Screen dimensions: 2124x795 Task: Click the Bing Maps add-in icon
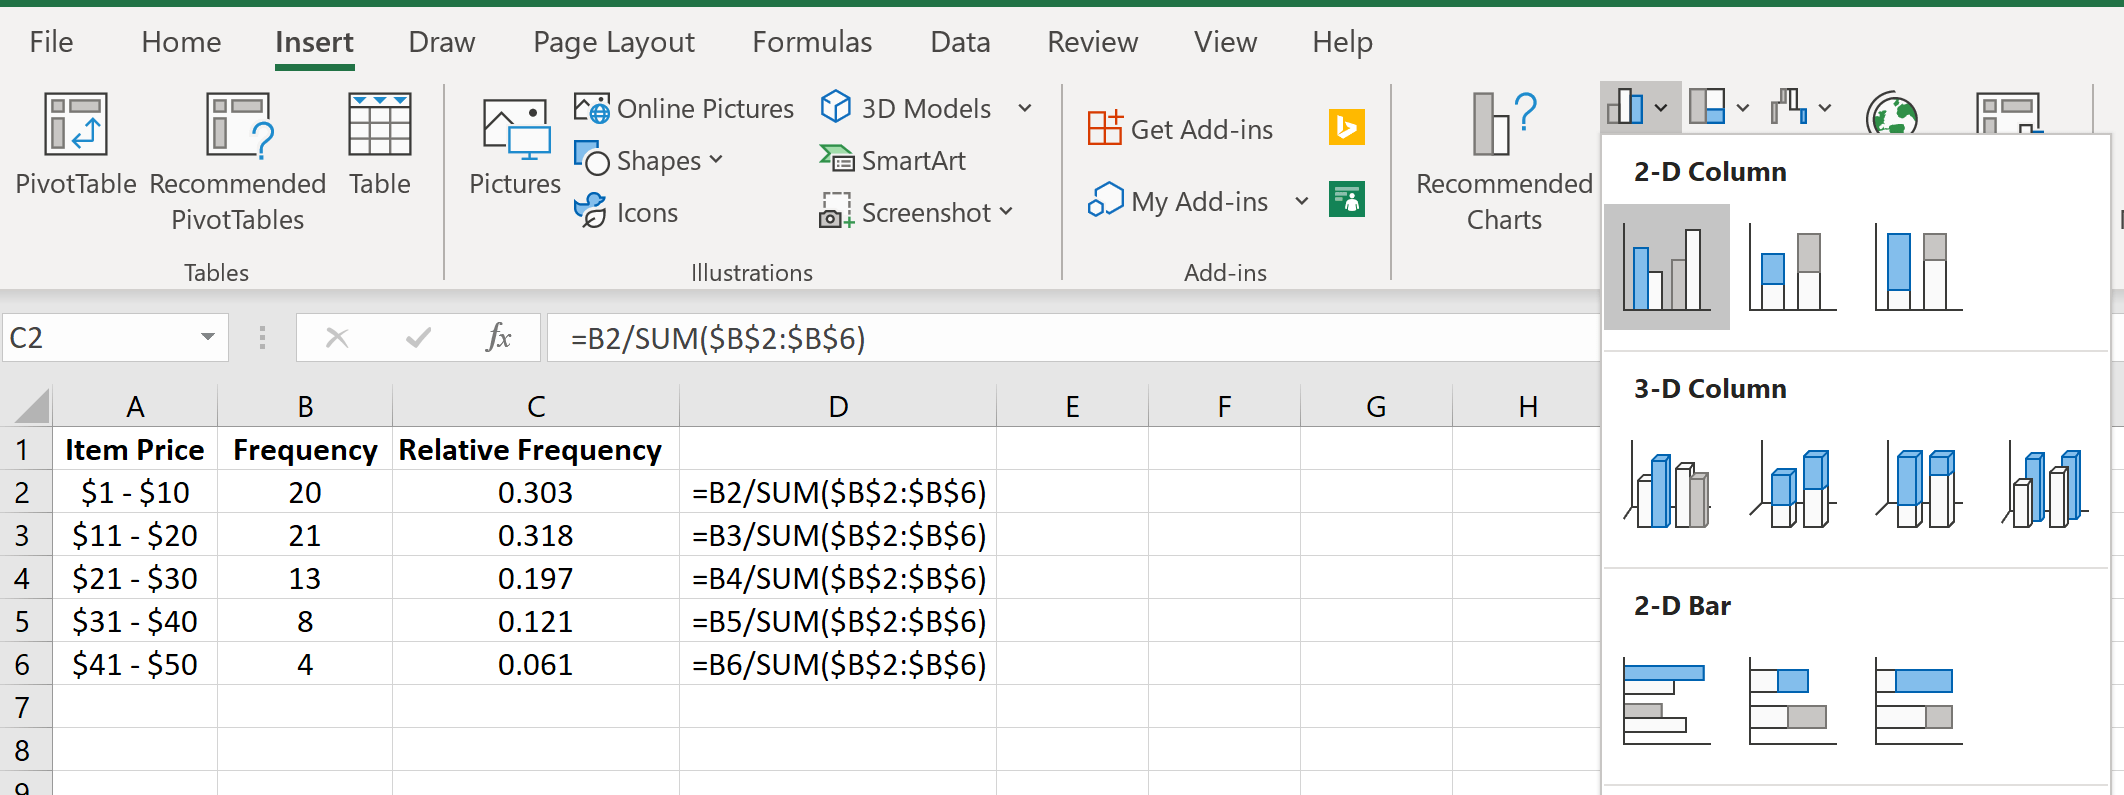[x=1346, y=128]
